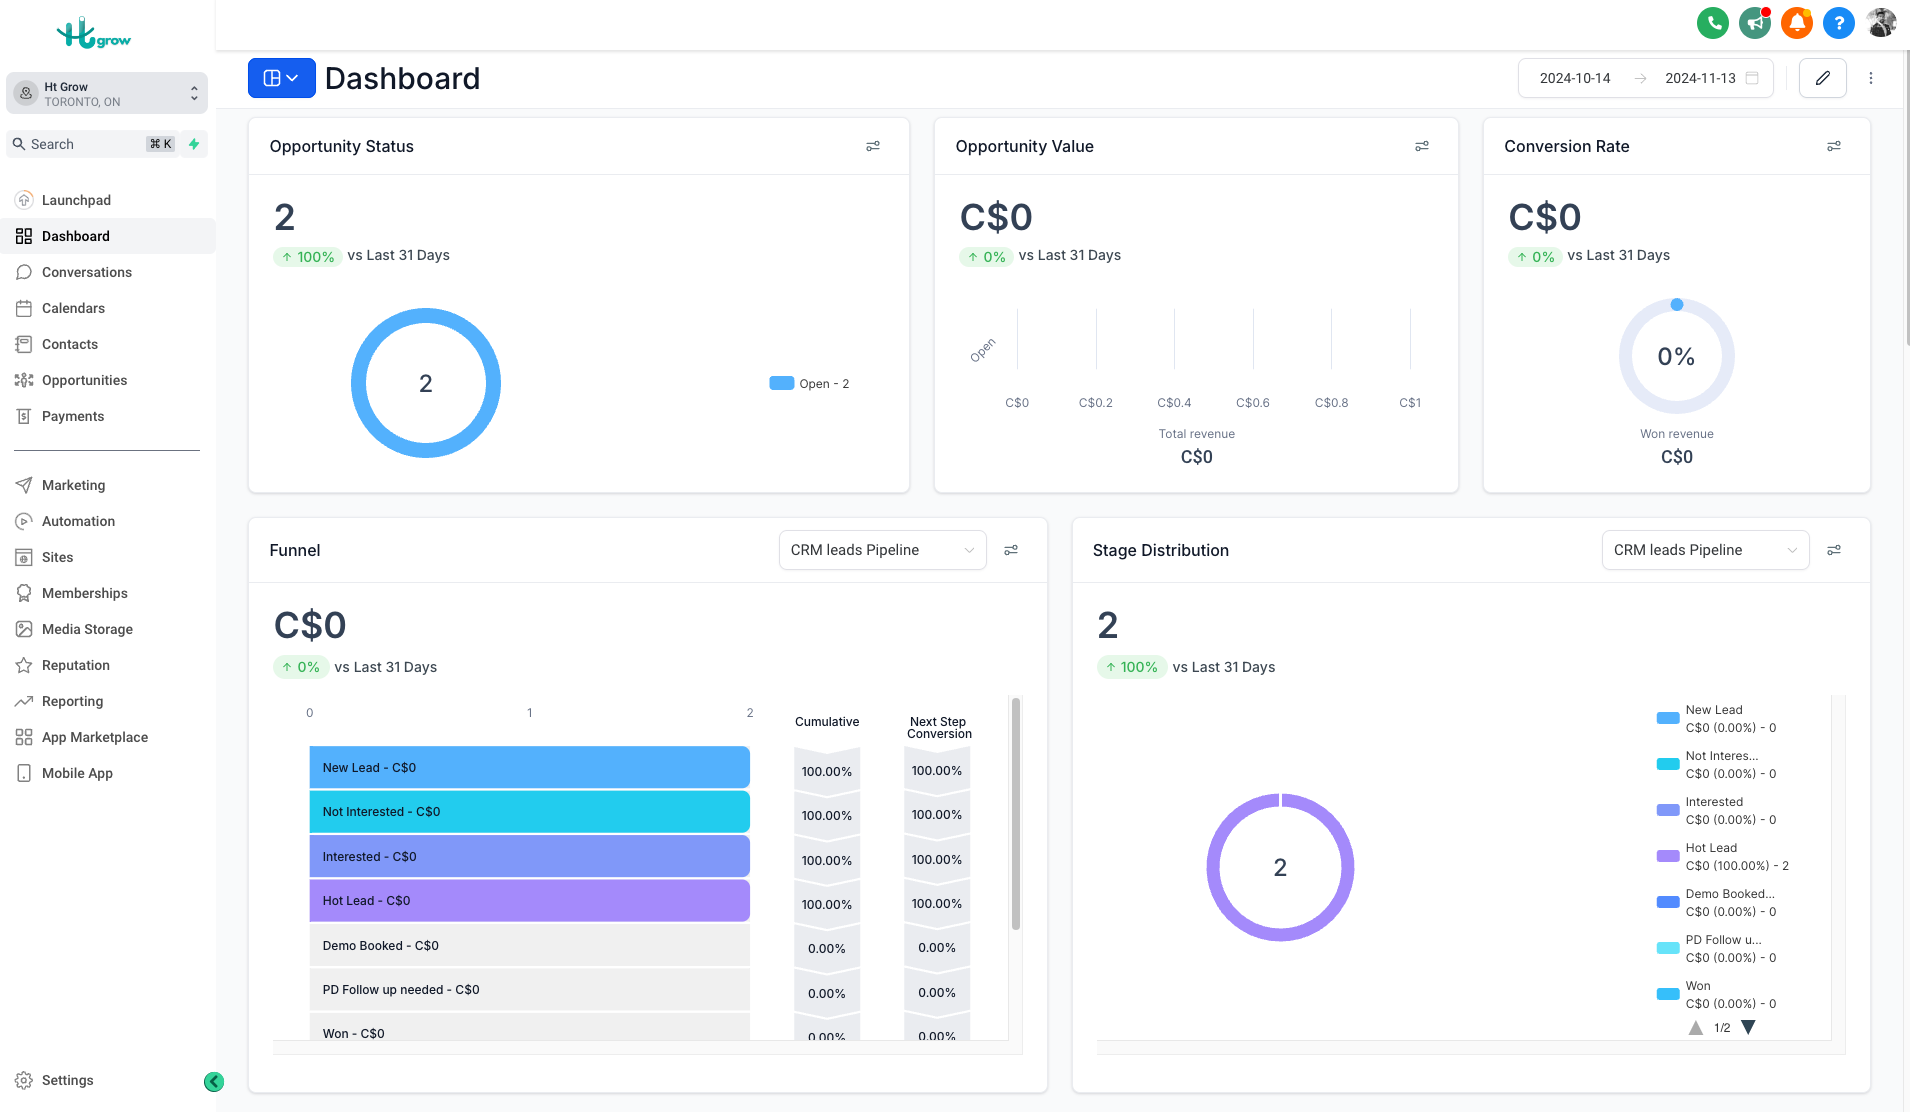Toggle the Won legend color swatch
Image resolution: width=1910 pixels, height=1112 pixels.
(1668, 994)
